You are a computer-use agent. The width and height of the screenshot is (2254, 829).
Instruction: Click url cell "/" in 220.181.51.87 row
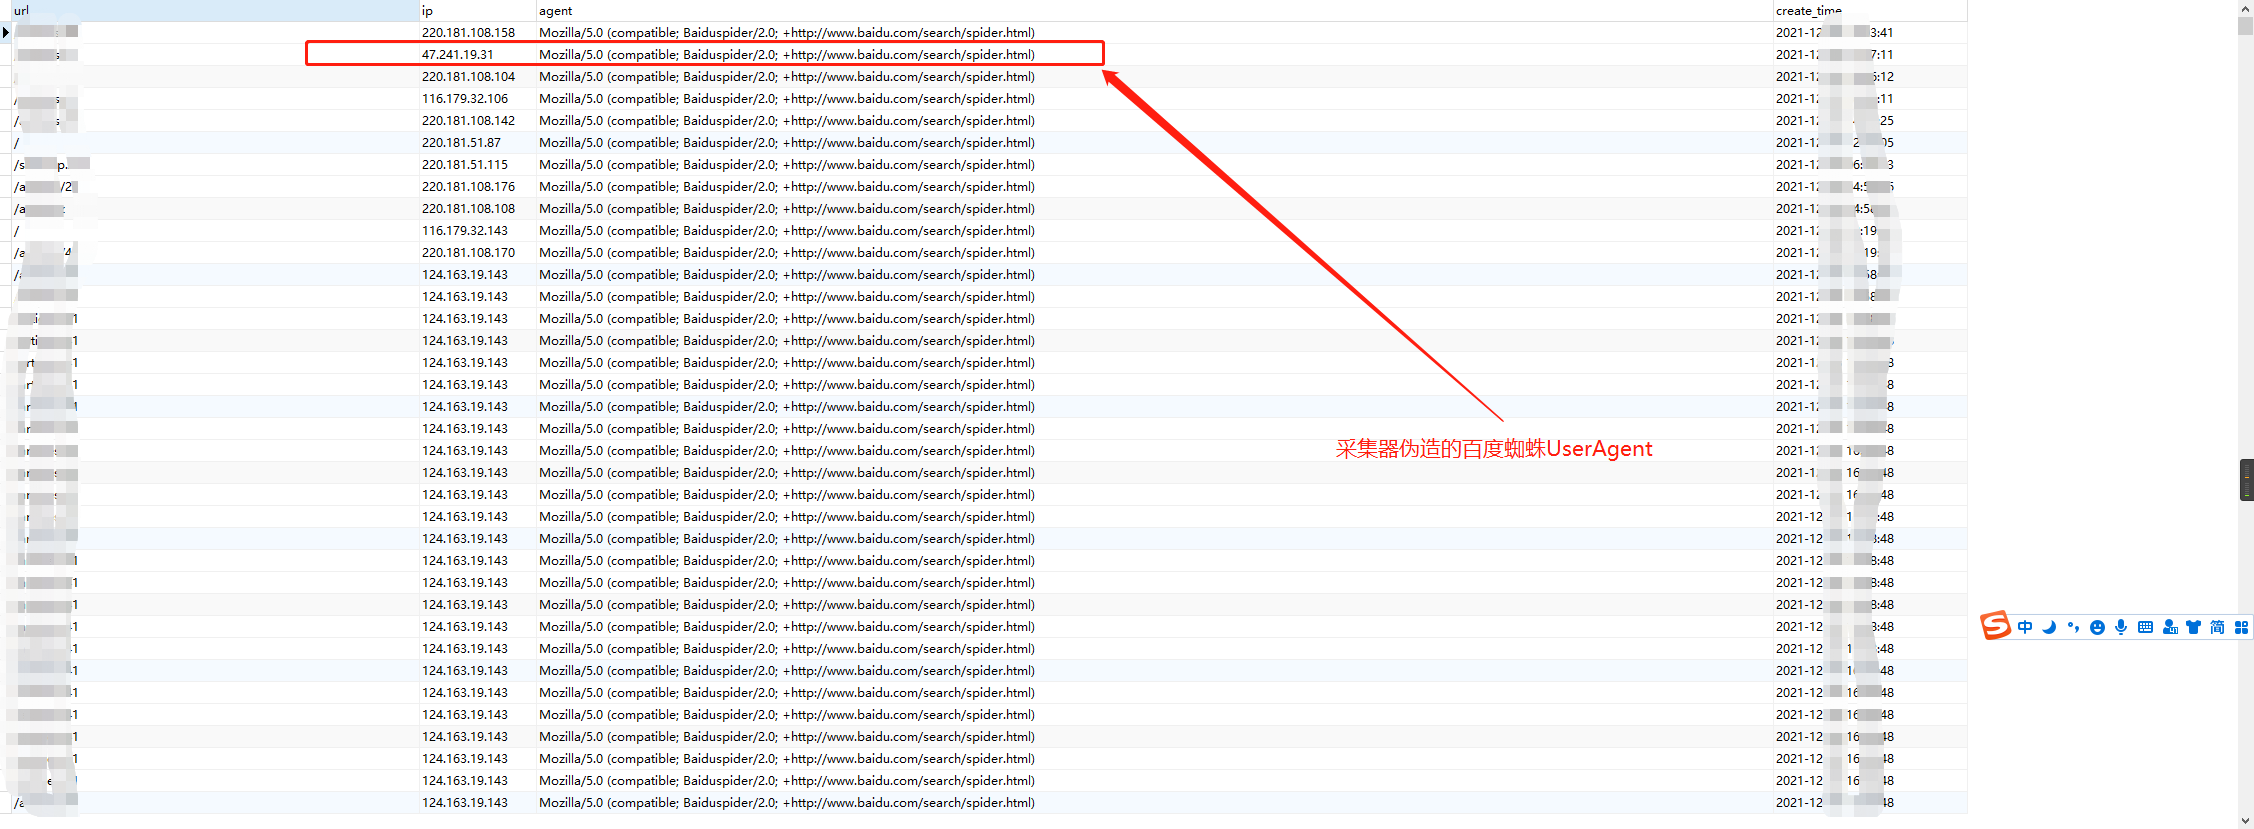(x=215, y=142)
